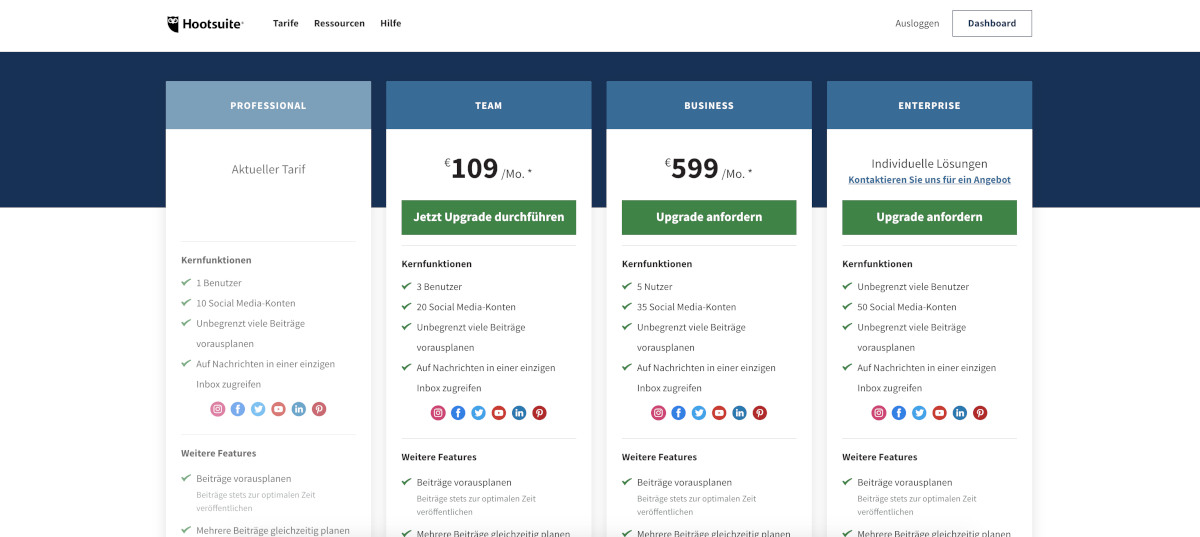This screenshot has width=1200, height=537.
Task: Click the Aktueller Tarif label
Action: (268, 169)
